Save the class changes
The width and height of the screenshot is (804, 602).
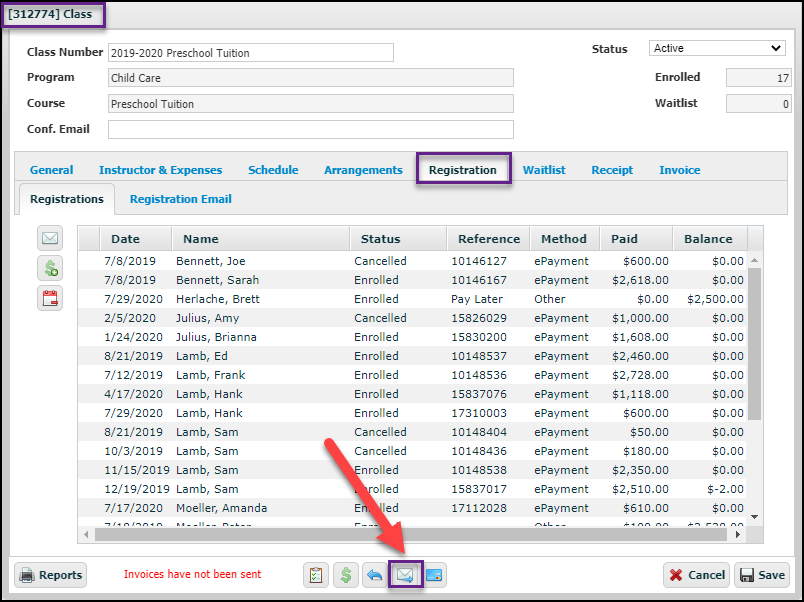tap(762, 575)
